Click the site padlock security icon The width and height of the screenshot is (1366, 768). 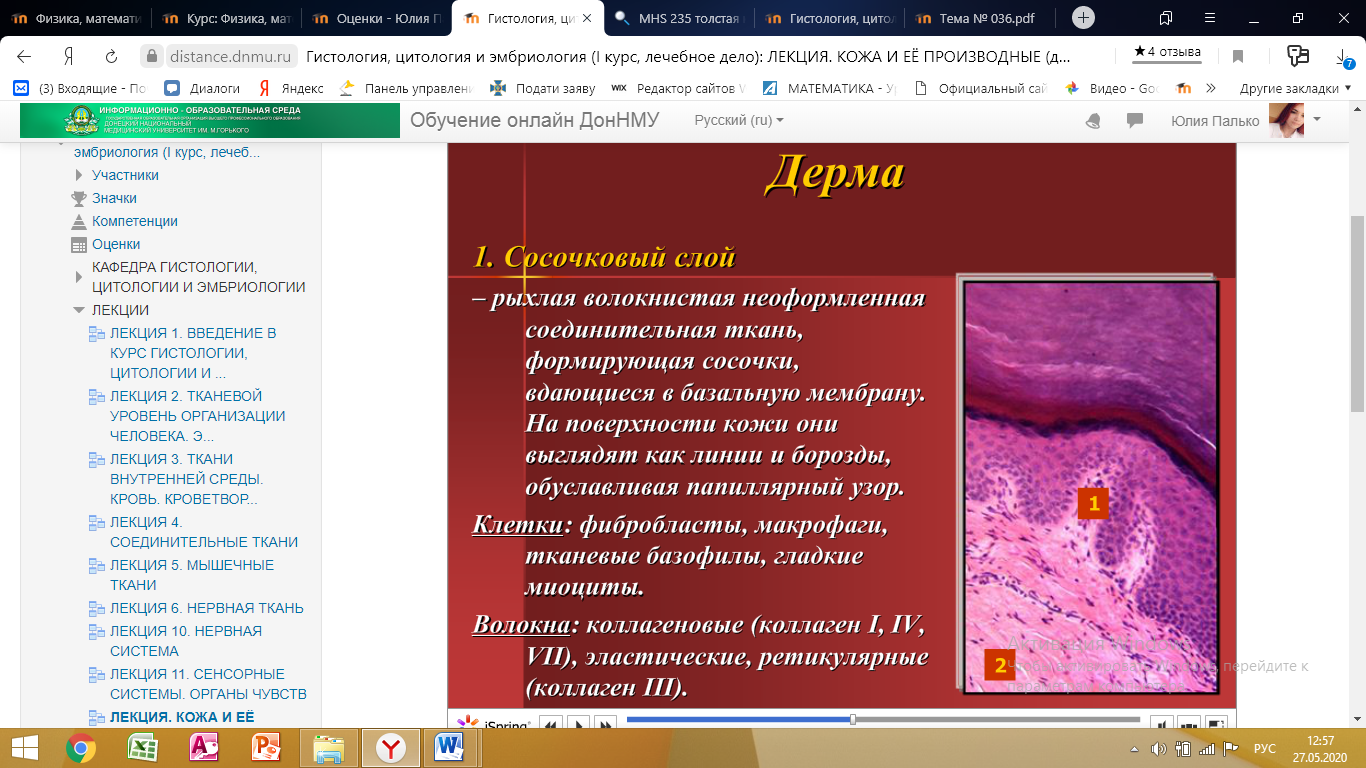(151, 57)
